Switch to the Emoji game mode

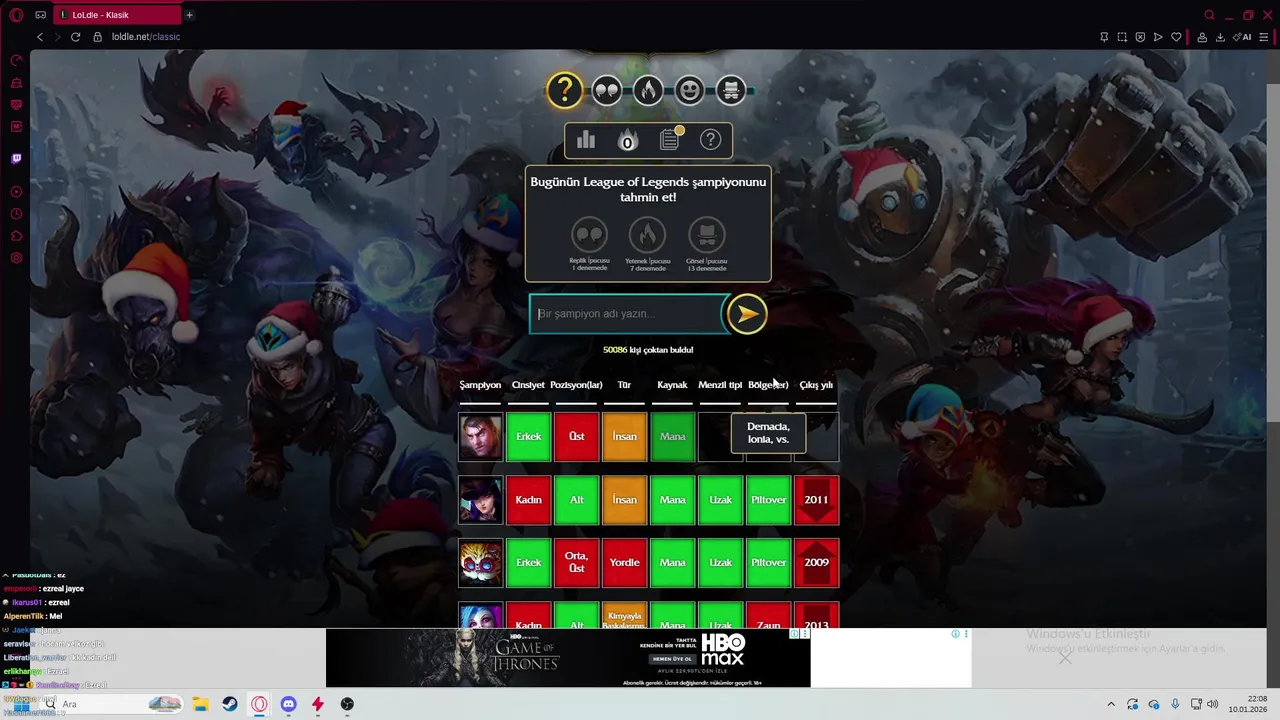(689, 91)
